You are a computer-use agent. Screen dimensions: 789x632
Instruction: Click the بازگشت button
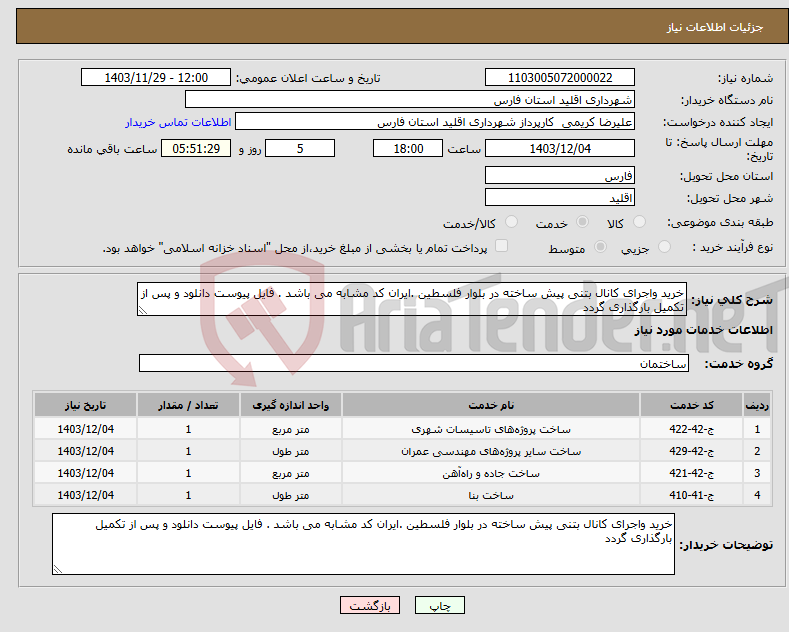pos(369,606)
